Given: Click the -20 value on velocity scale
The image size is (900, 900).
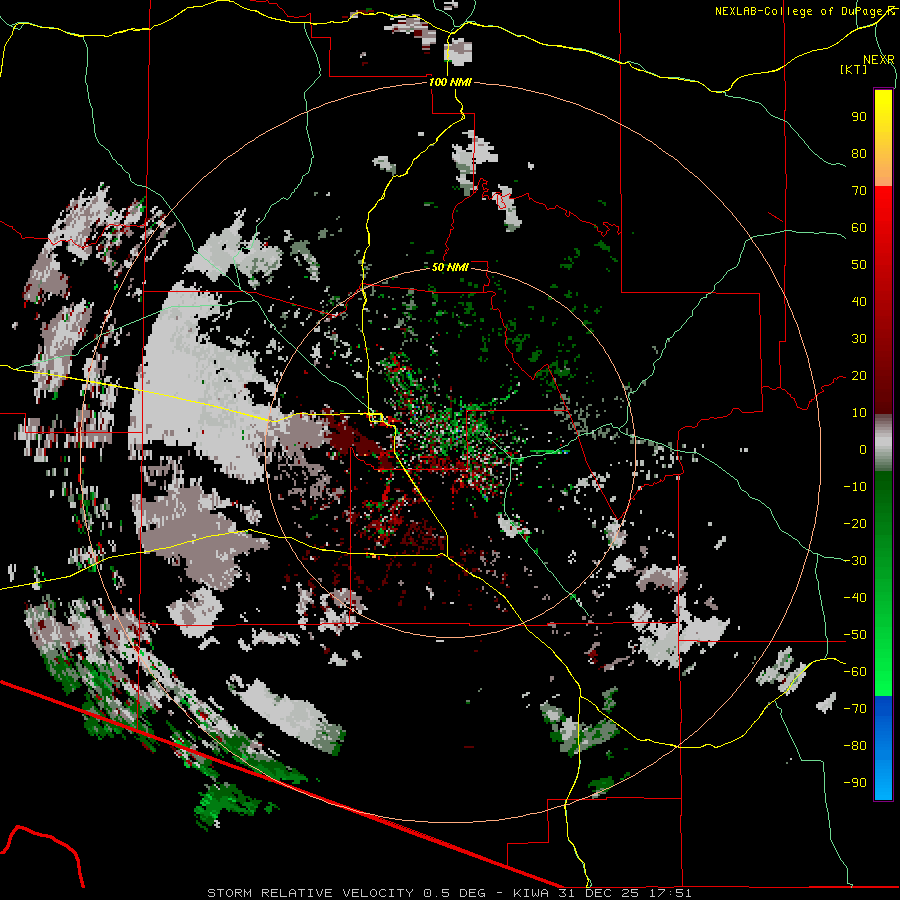Looking at the screenshot, I should pyautogui.click(x=855, y=523).
